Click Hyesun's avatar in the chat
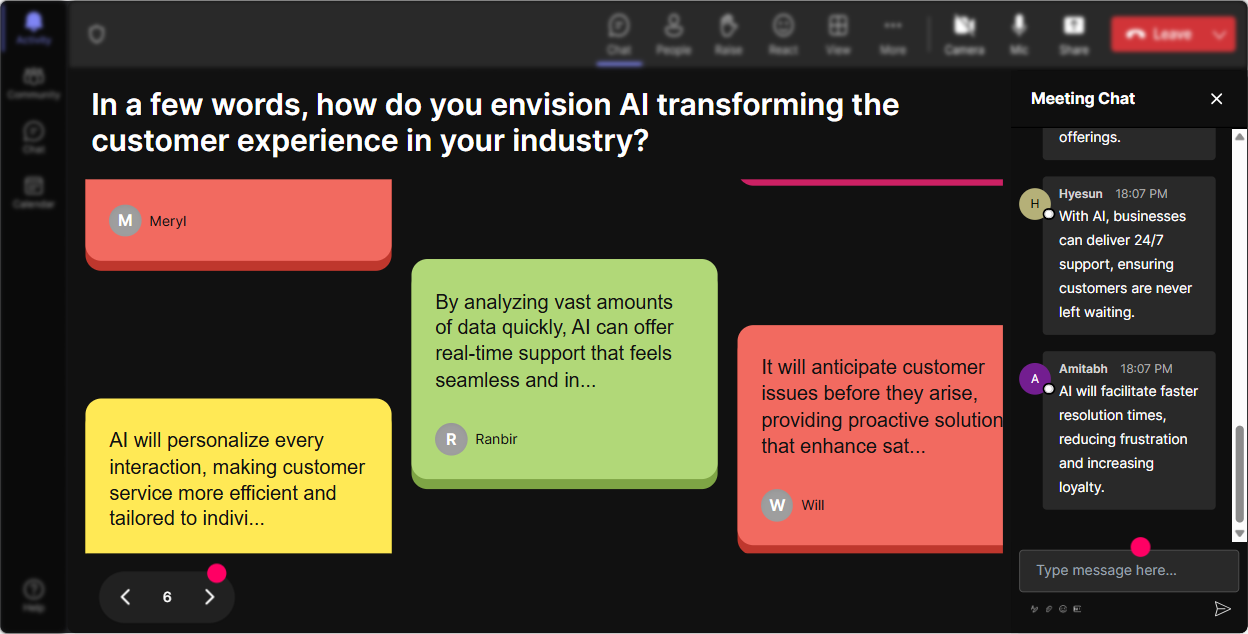 pos(1035,204)
